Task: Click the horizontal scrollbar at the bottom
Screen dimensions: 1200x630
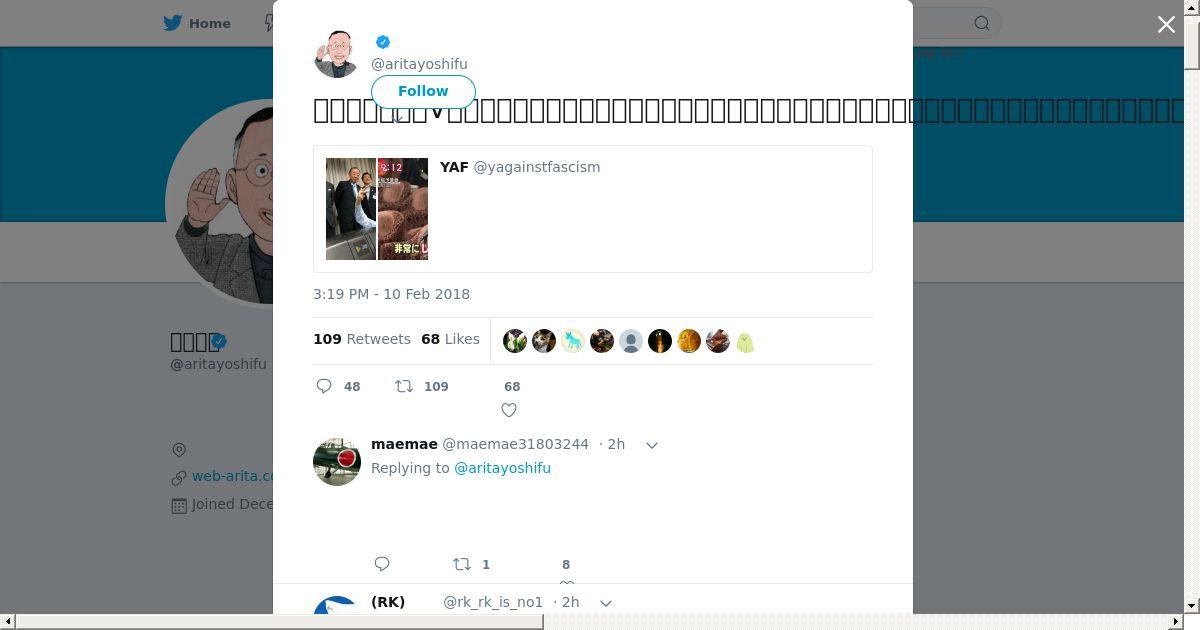Action: 280,622
